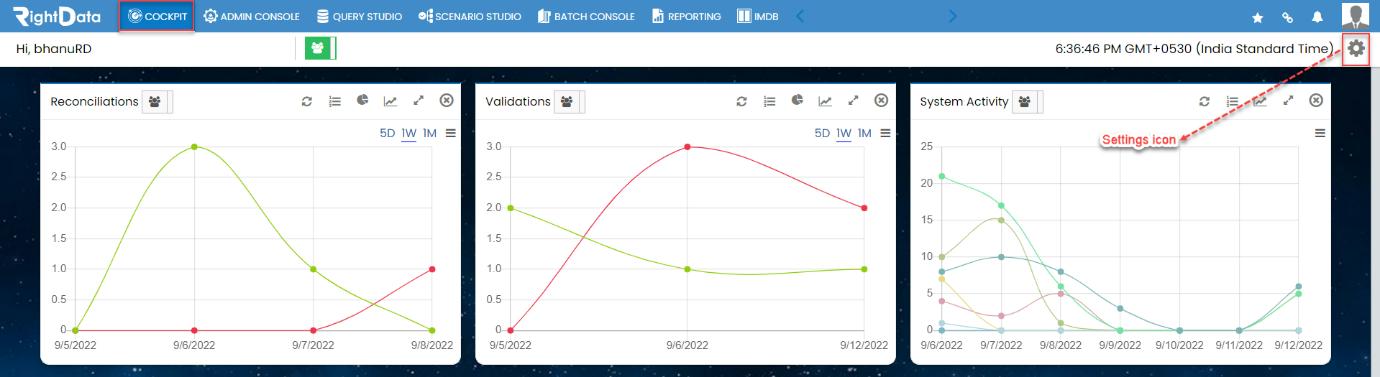The image size is (1380, 377).
Task: Move the top navigation menu left with the arrow
Action: [800, 16]
